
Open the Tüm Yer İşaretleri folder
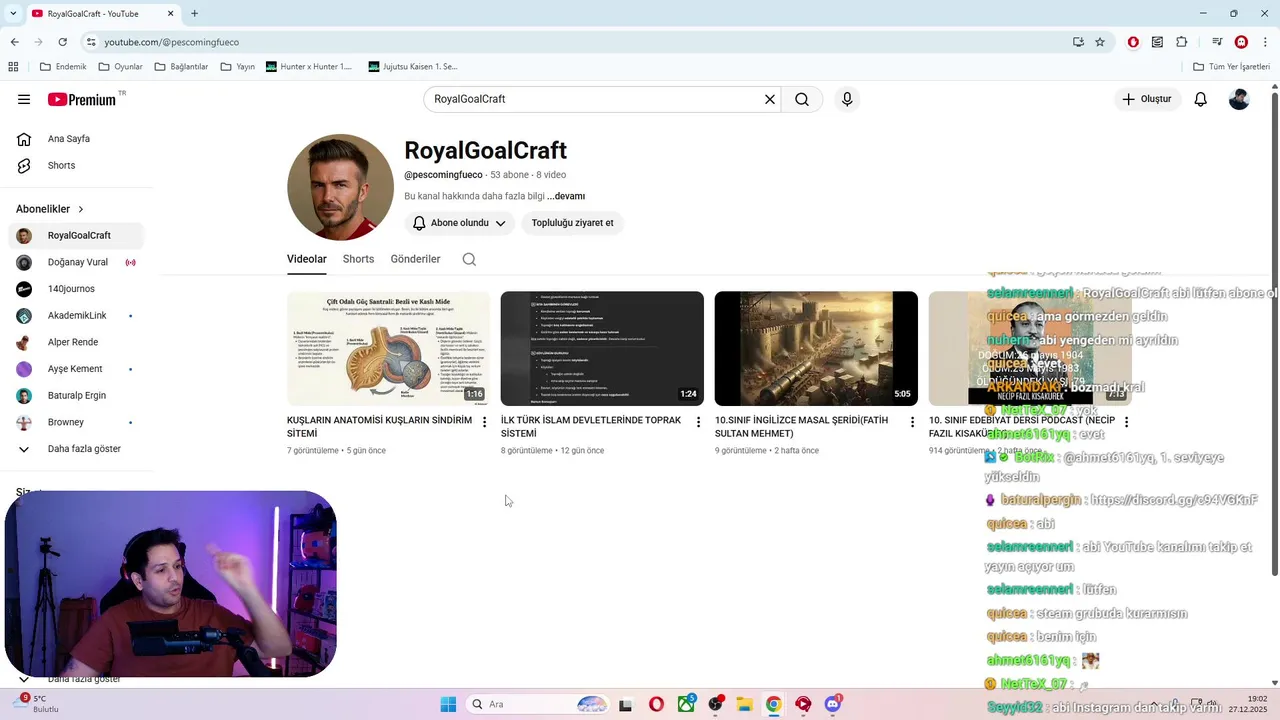point(1232,67)
